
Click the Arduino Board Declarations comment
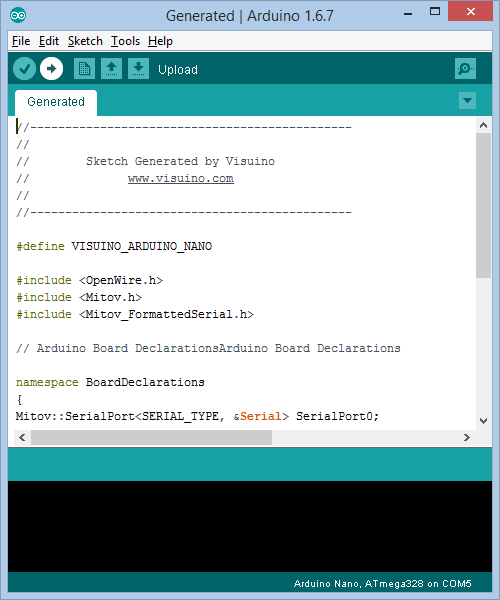[208, 348]
